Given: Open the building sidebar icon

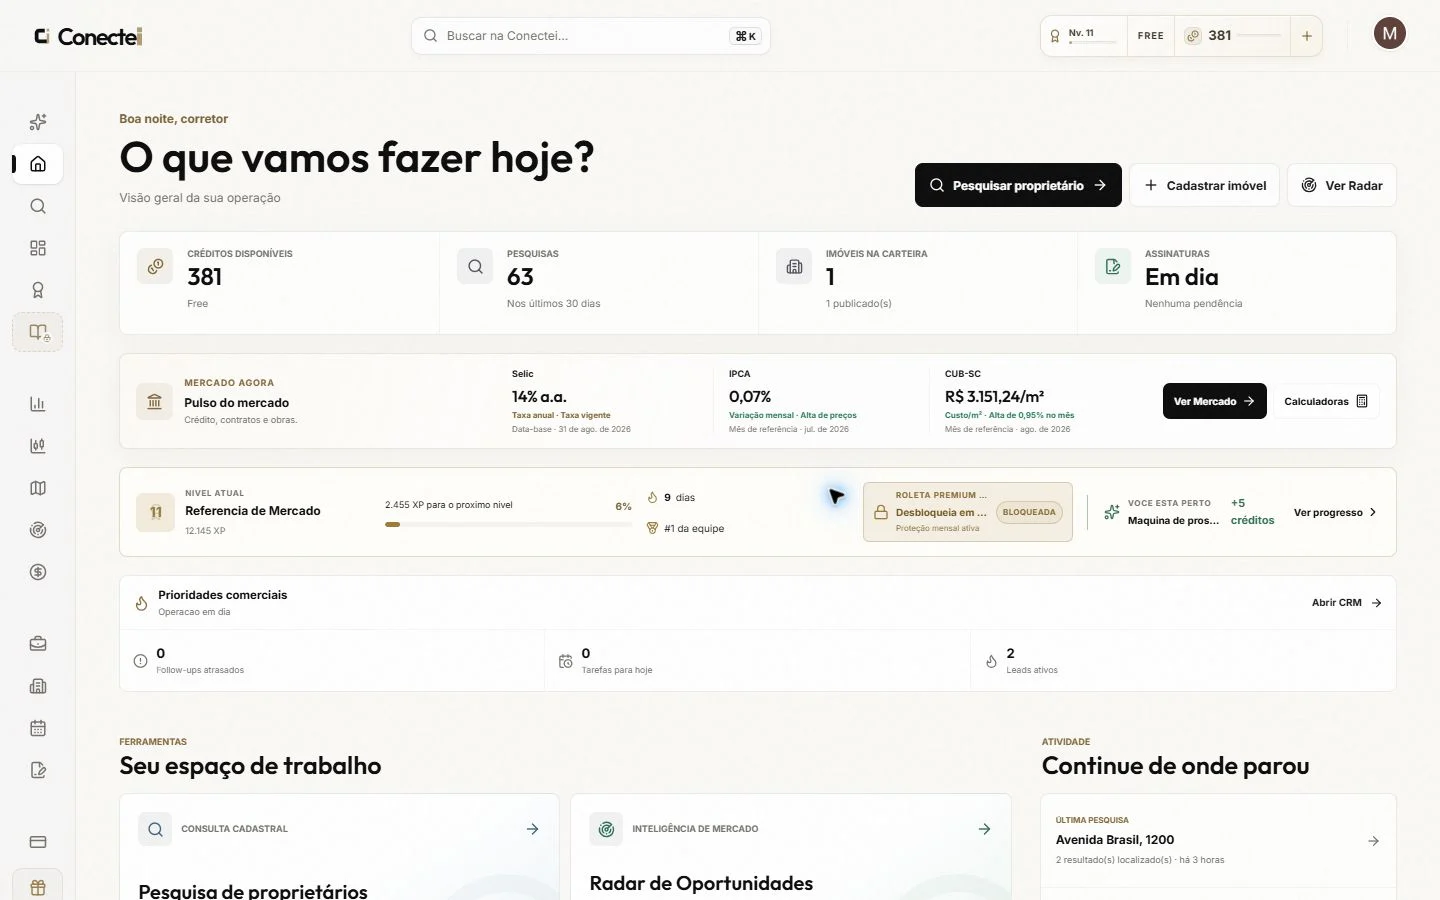Looking at the screenshot, I should [x=38, y=686].
